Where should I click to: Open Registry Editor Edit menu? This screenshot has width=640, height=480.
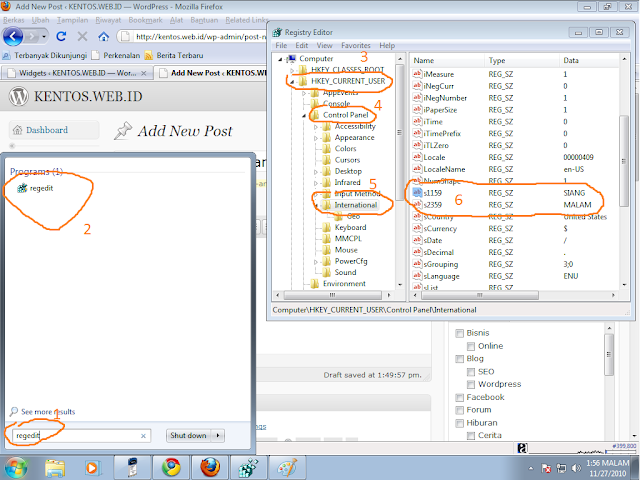302,46
